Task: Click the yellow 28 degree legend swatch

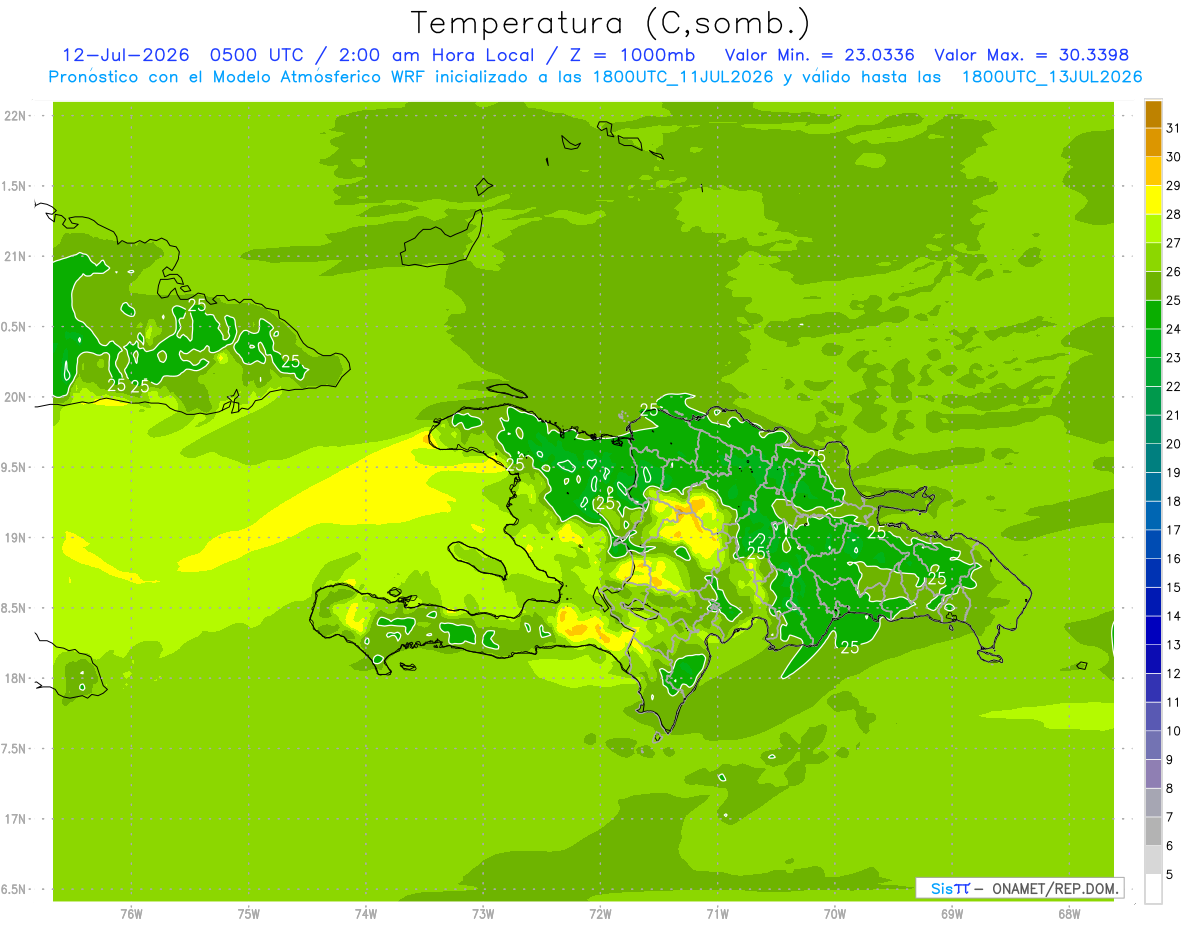Action: tap(1153, 200)
